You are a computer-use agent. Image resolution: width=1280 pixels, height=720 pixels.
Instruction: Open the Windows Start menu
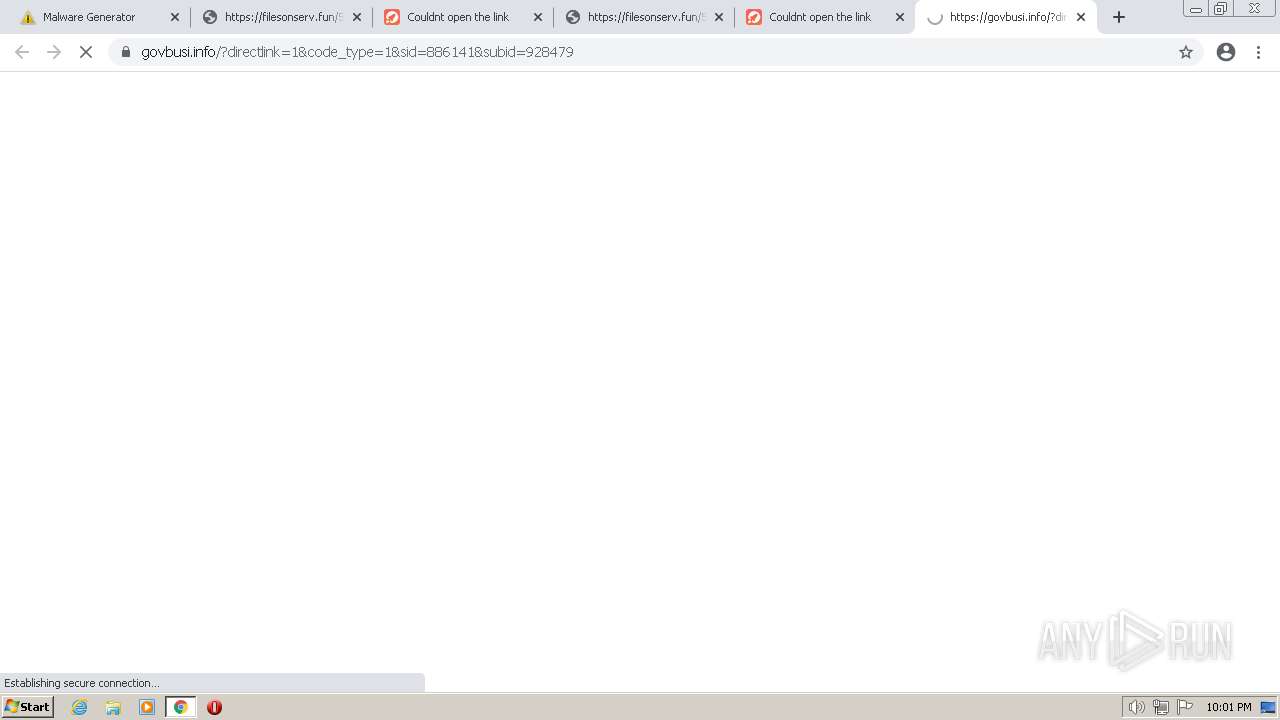pyautogui.click(x=27, y=707)
